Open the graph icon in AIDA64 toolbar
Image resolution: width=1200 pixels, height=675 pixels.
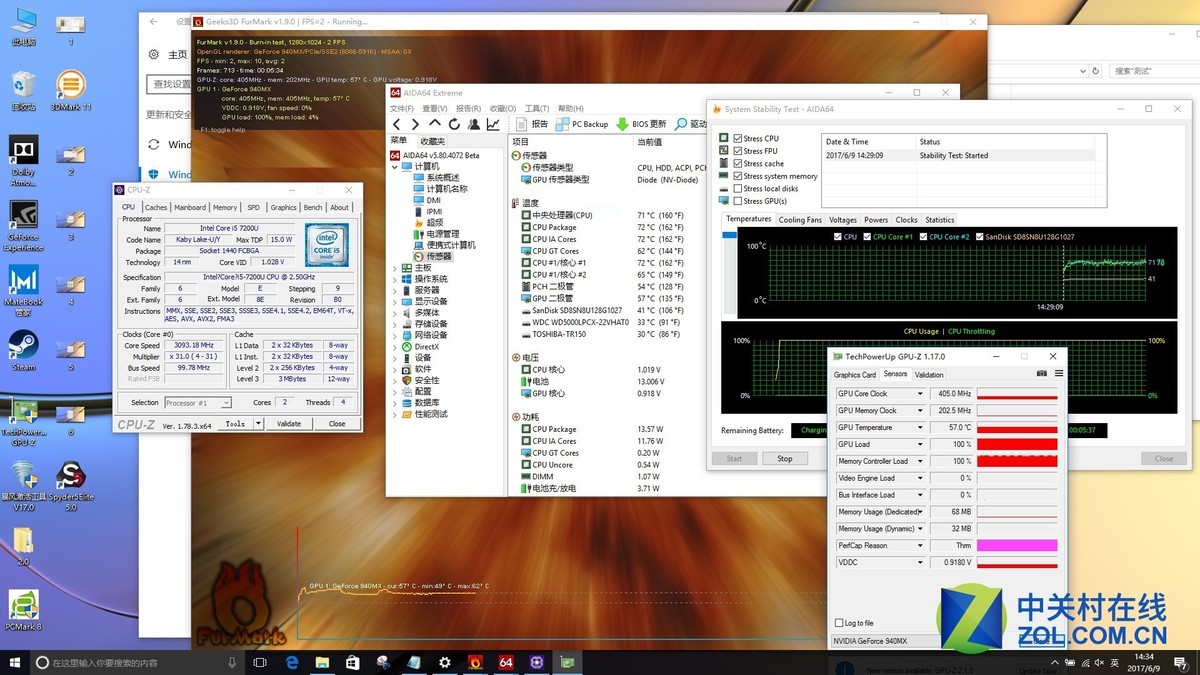point(493,124)
